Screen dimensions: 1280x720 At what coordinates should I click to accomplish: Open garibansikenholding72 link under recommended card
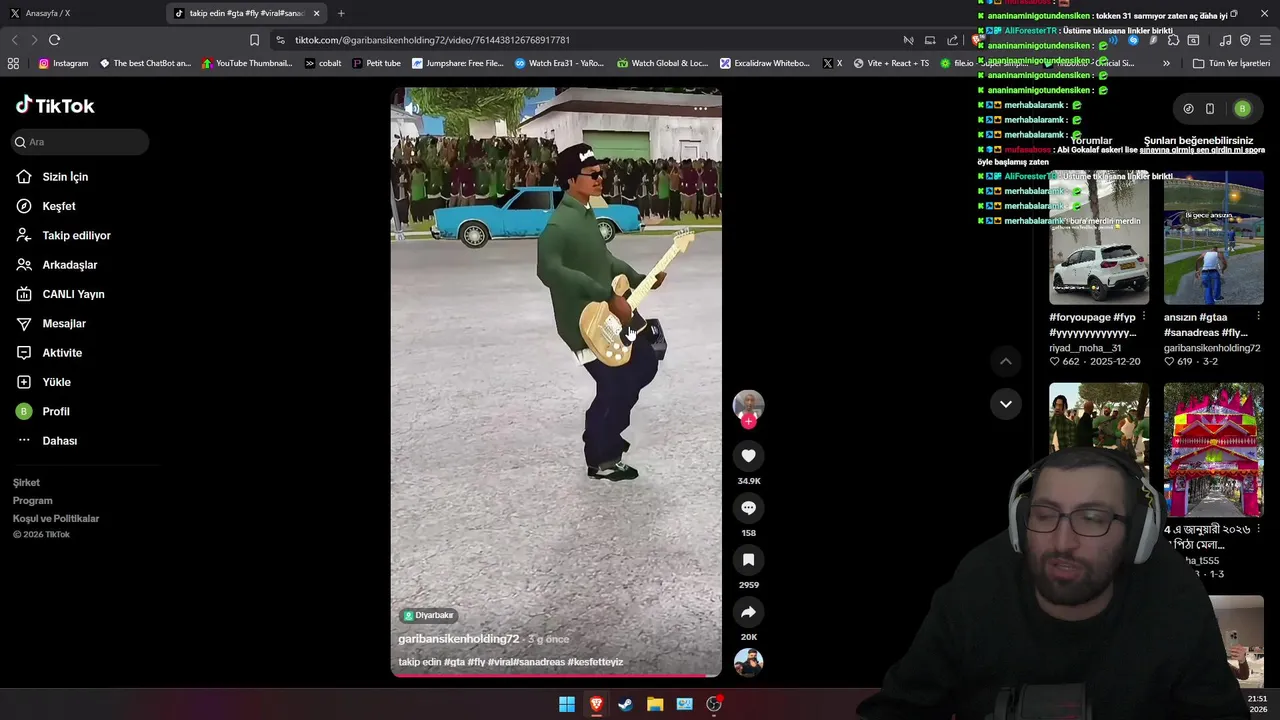coord(1212,348)
